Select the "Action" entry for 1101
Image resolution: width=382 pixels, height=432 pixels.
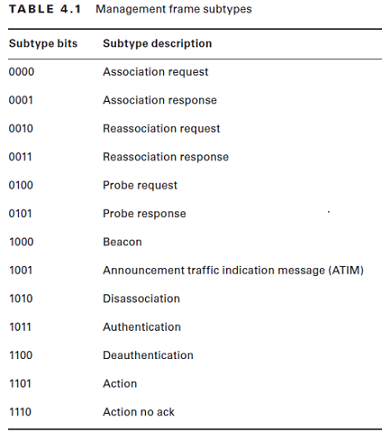[x=120, y=384]
